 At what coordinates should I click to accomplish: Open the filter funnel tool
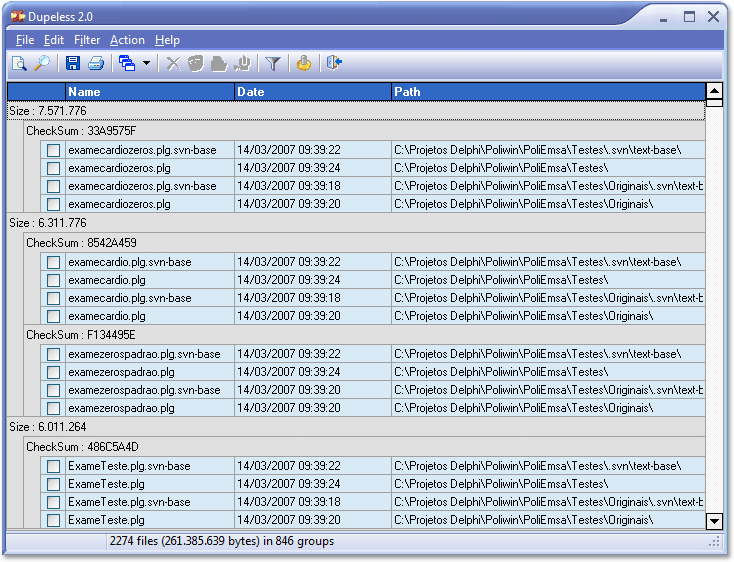pos(272,63)
